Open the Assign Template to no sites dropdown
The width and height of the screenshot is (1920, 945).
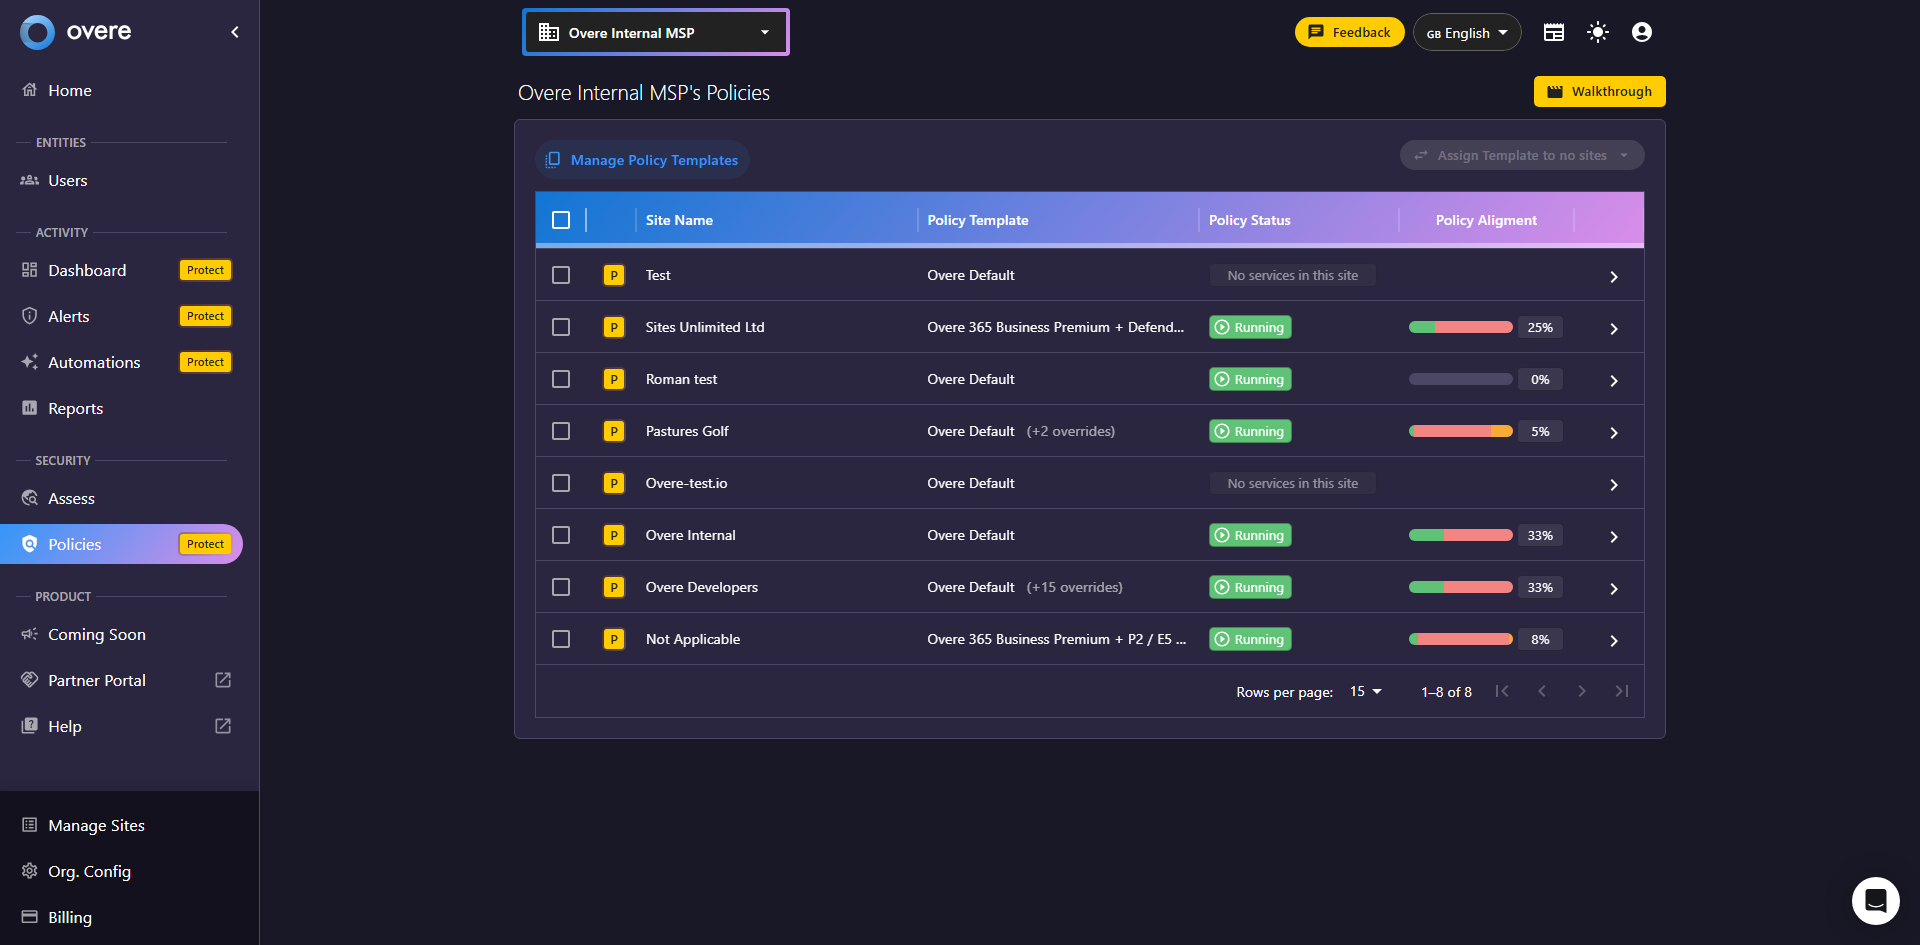tap(1522, 155)
